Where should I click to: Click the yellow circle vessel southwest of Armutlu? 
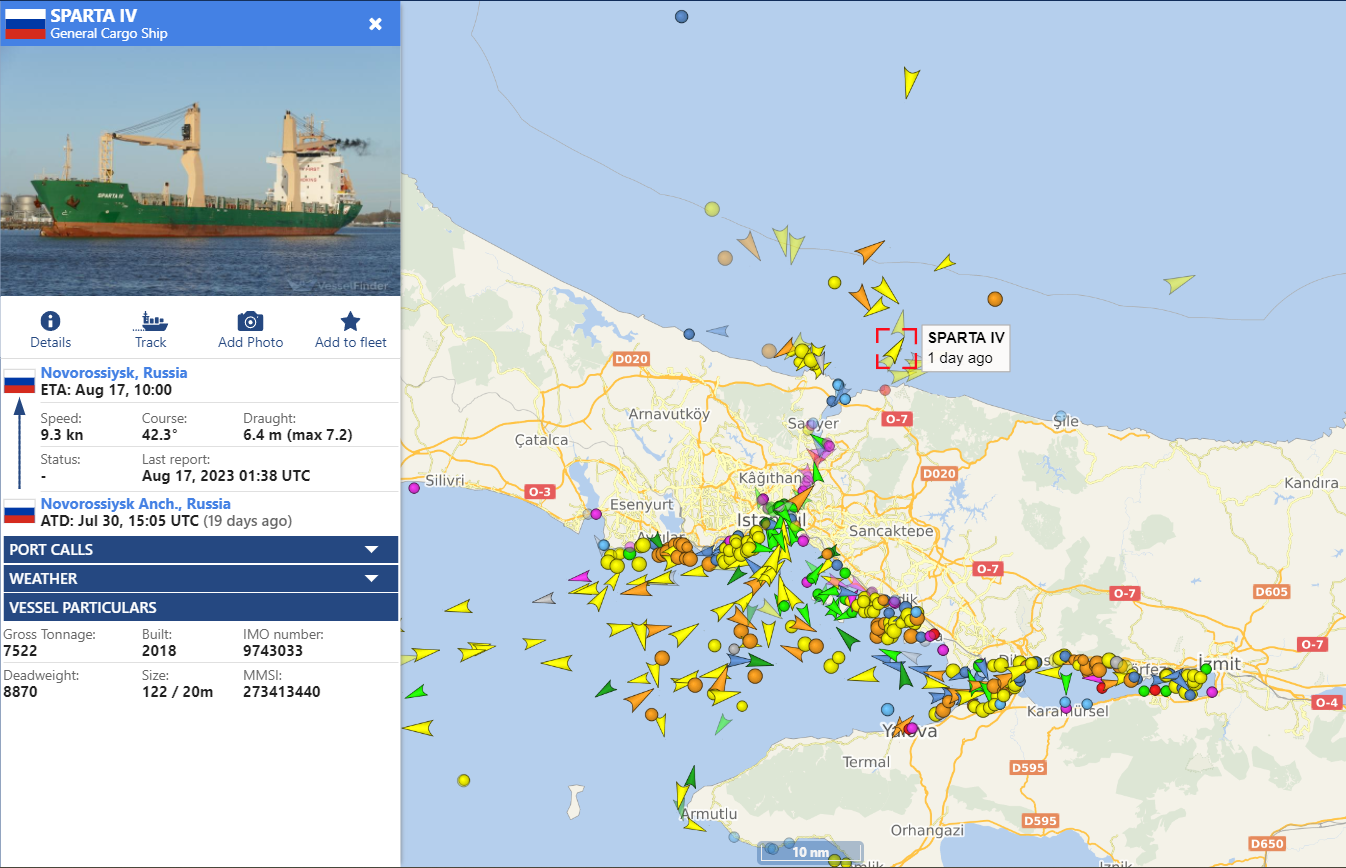463,780
